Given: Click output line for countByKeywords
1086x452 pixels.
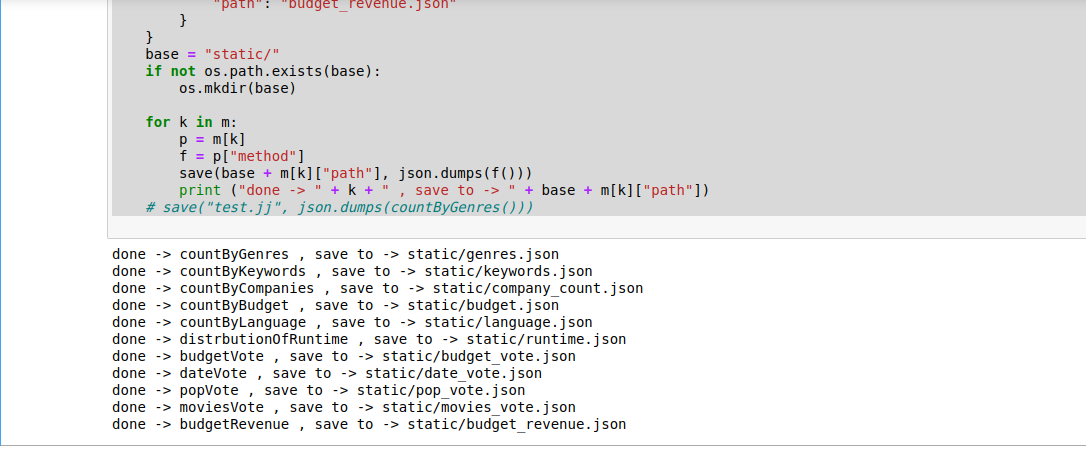Looking at the screenshot, I should click(352, 271).
